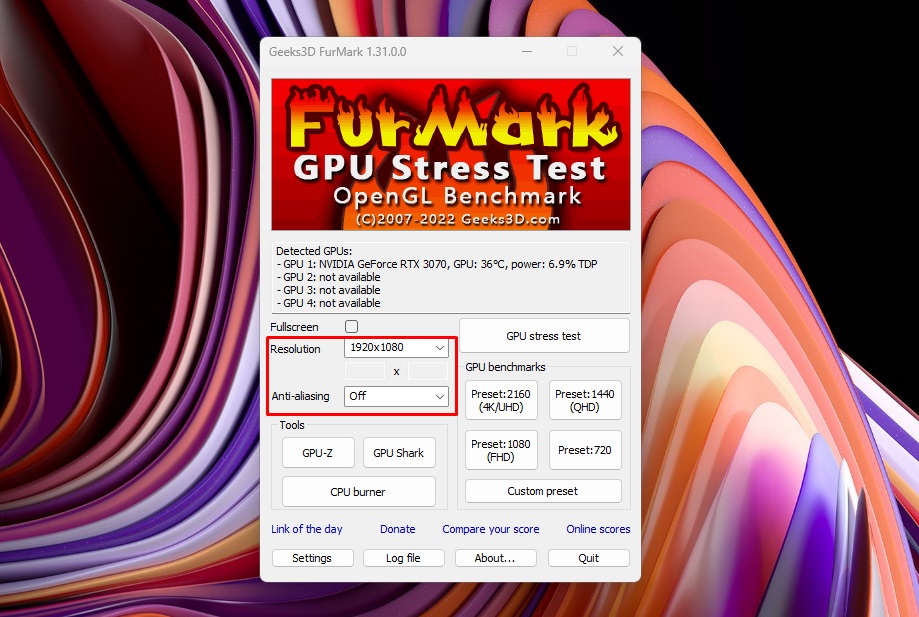The height and width of the screenshot is (617, 919).
Task: Select the GPU 1 NVIDIA GeForce RTX 3070 line
Action: coord(437,264)
